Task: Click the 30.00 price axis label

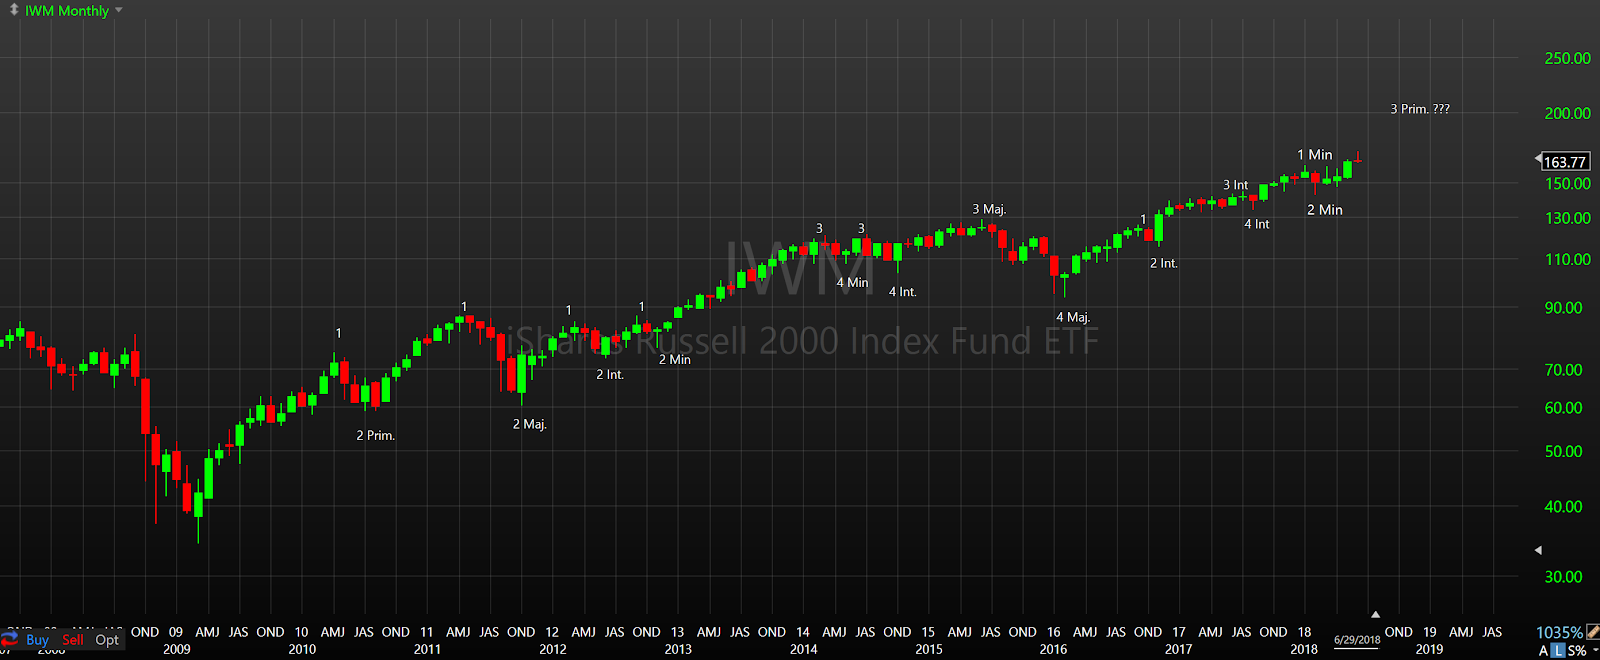Action: pyautogui.click(x=1564, y=577)
